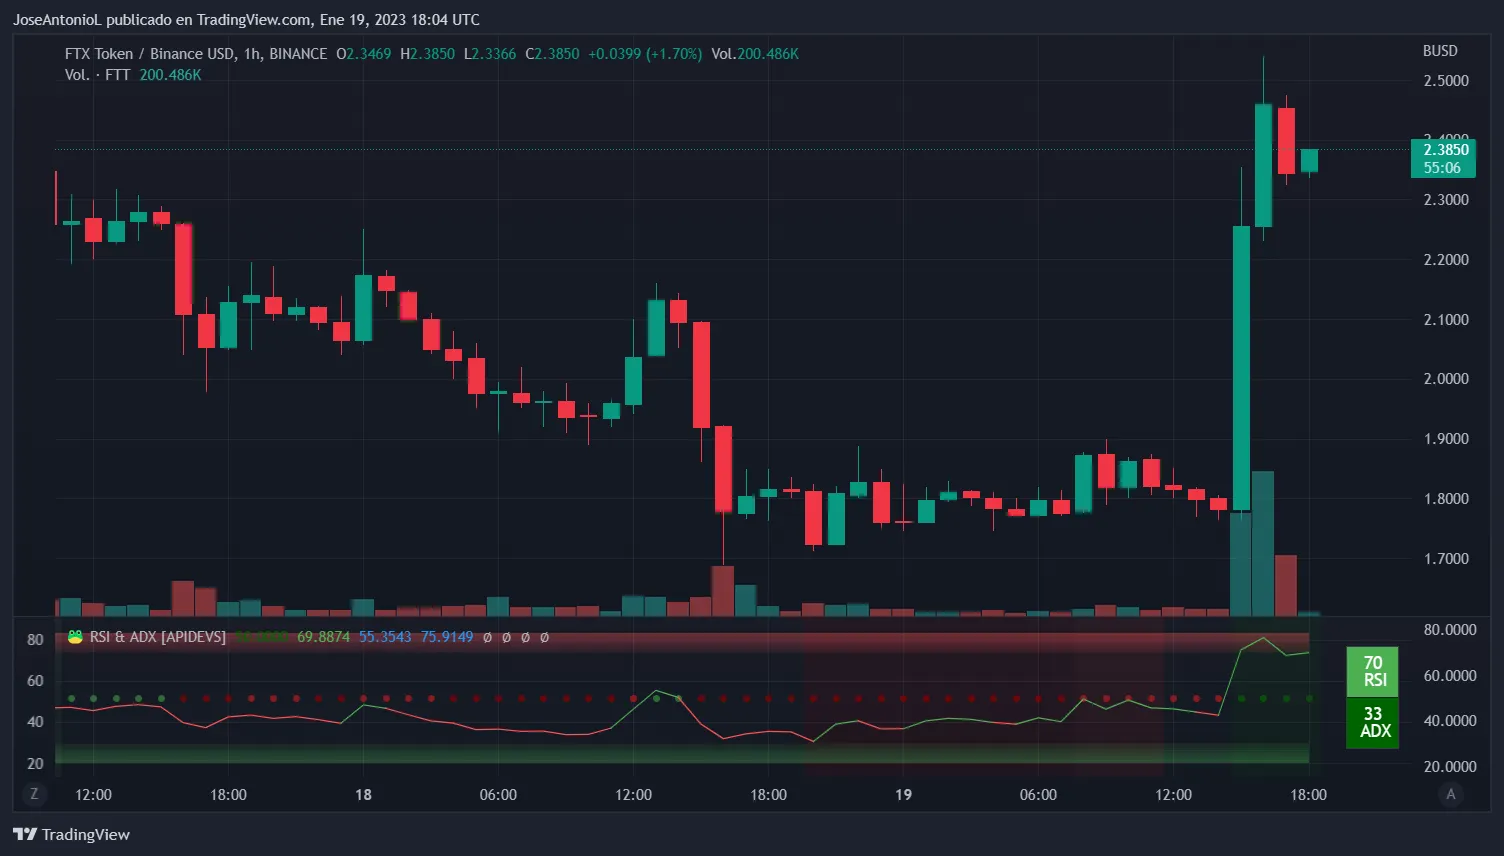Click the 18 date label on the time axis
1504x856 pixels.
[362, 794]
